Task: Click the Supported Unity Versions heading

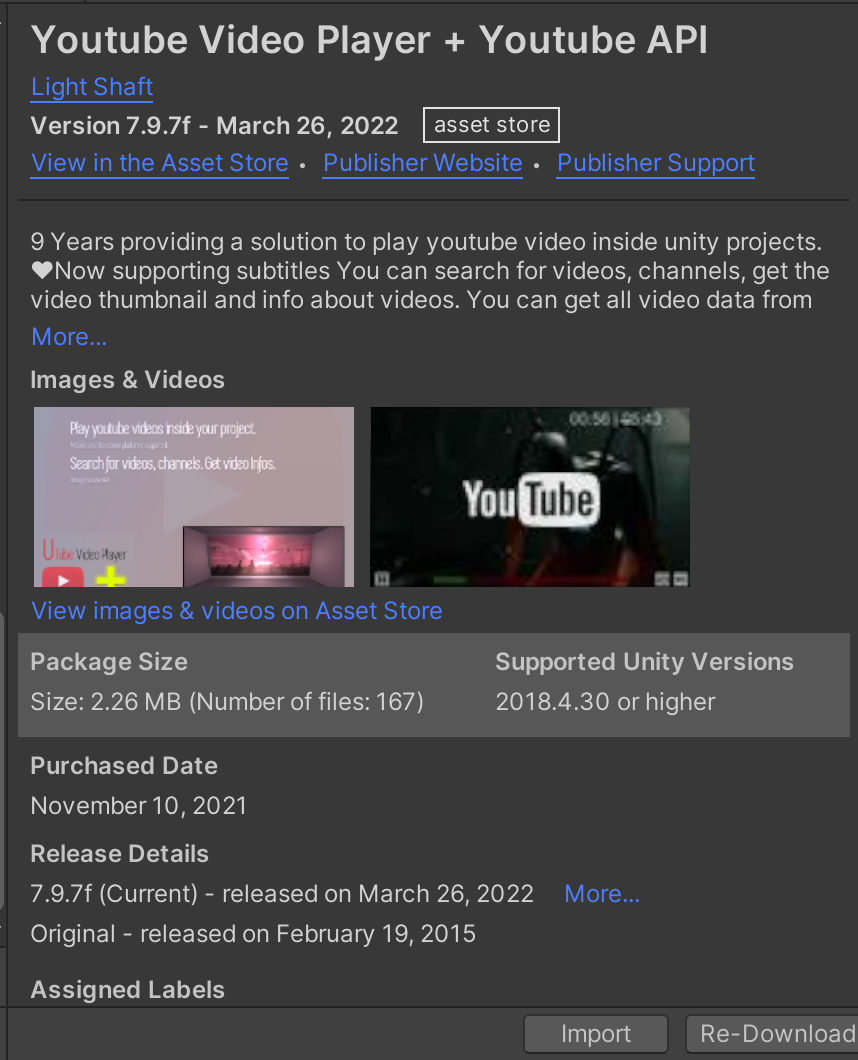Action: point(644,662)
